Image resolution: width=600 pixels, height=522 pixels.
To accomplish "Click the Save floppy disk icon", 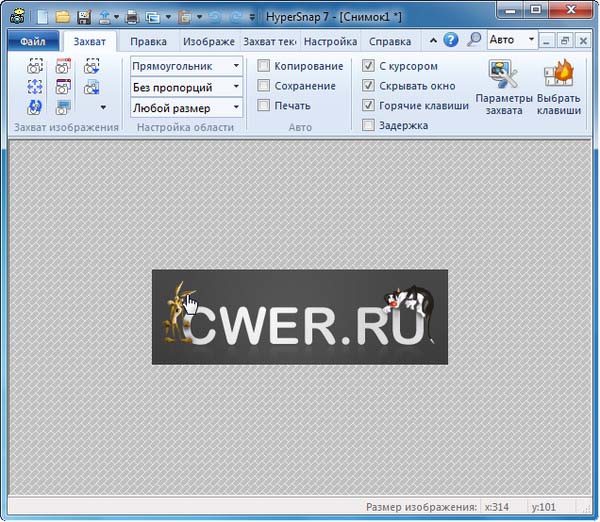I will (82, 16).
